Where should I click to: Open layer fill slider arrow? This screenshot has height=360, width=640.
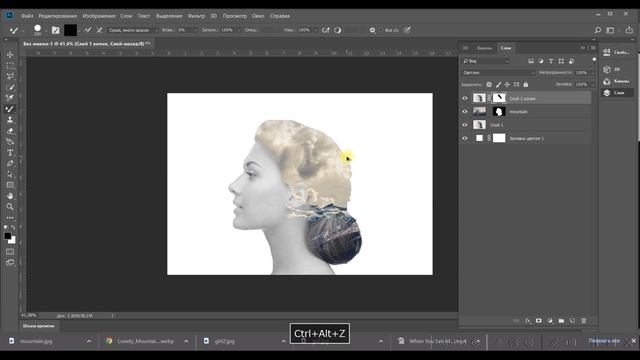pos(593,84)
